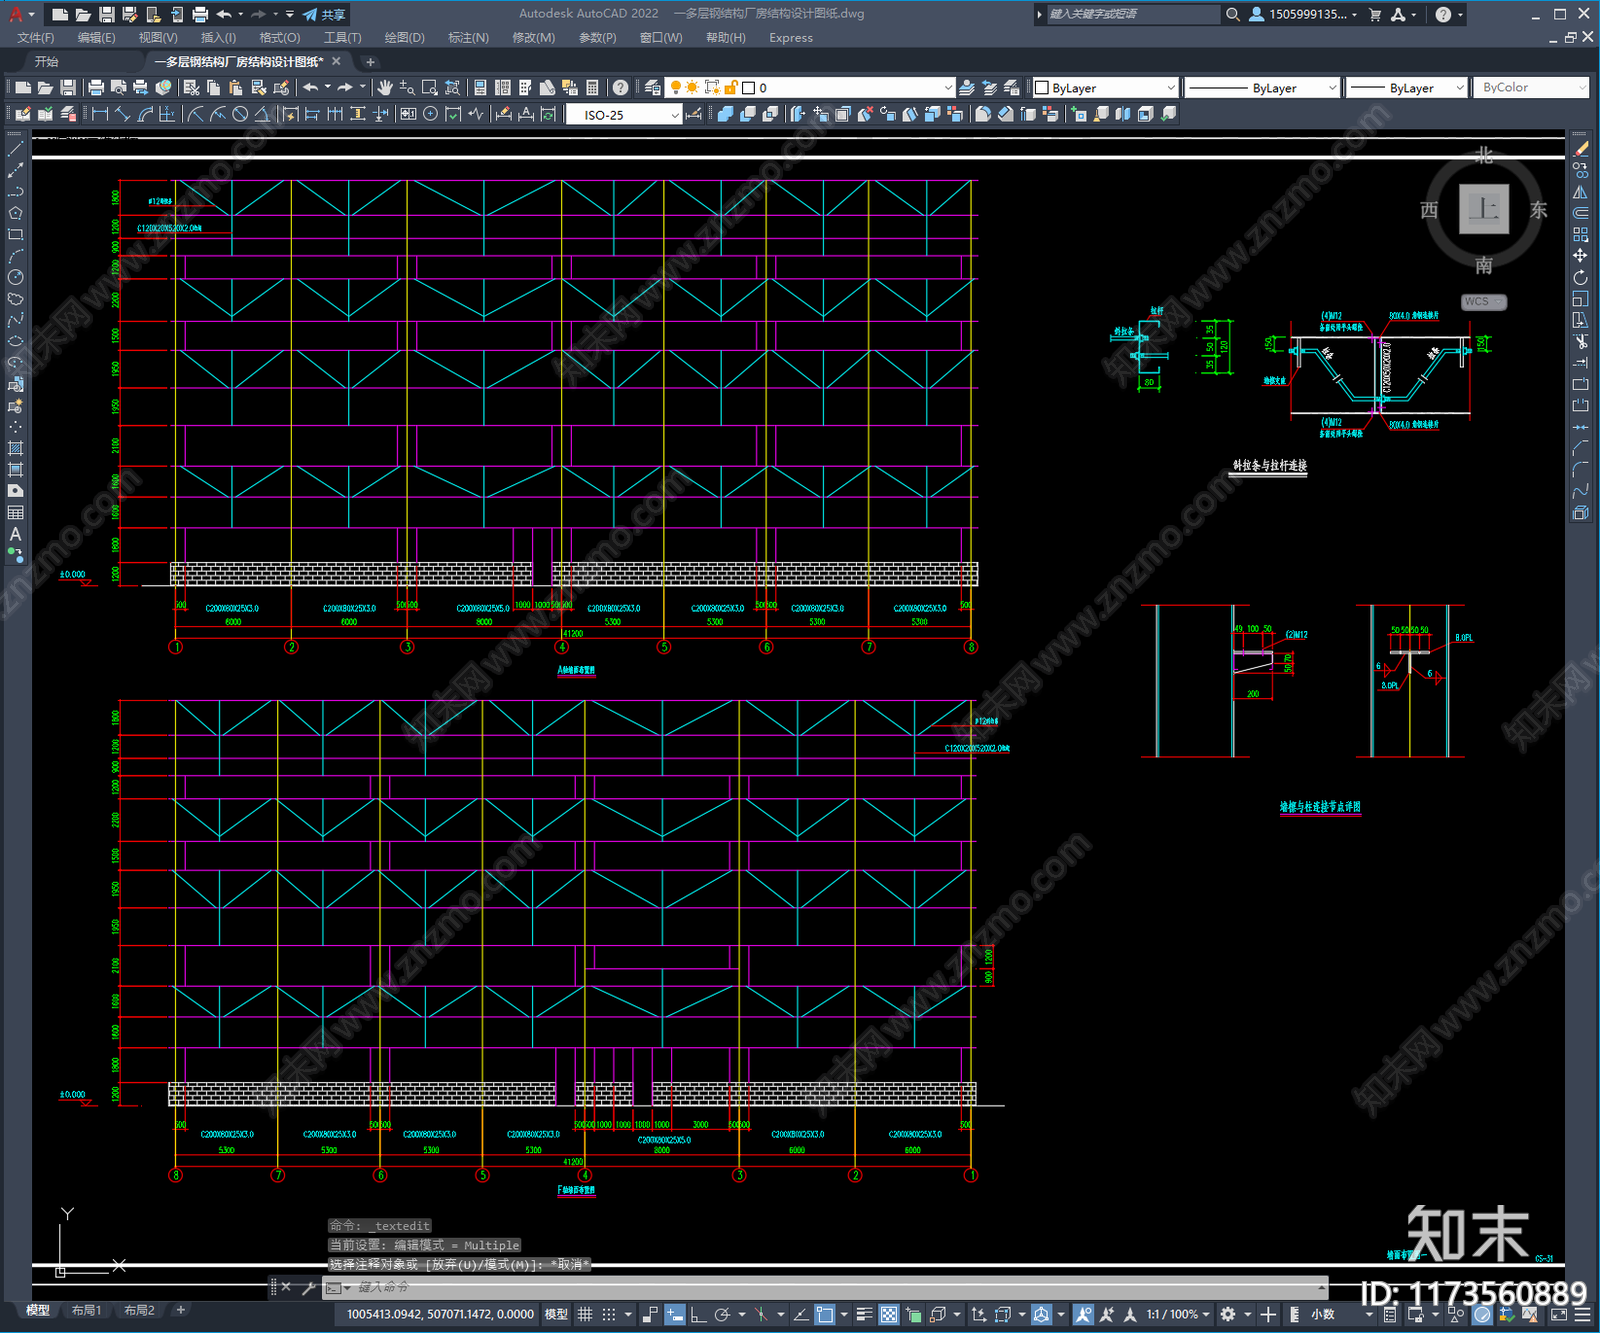Screen dimensions: 1600x1333
Task: Select the Line draw tool
Action: [15, 148]
